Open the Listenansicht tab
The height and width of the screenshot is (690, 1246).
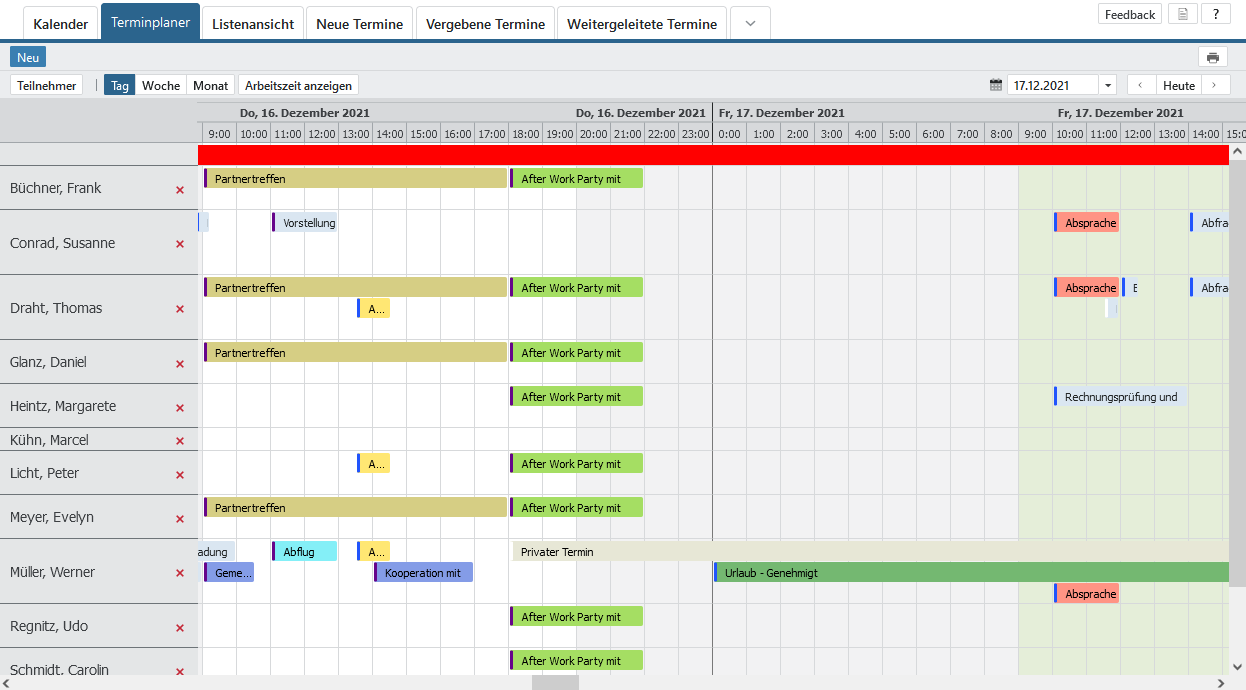click(x=253, y=23)
